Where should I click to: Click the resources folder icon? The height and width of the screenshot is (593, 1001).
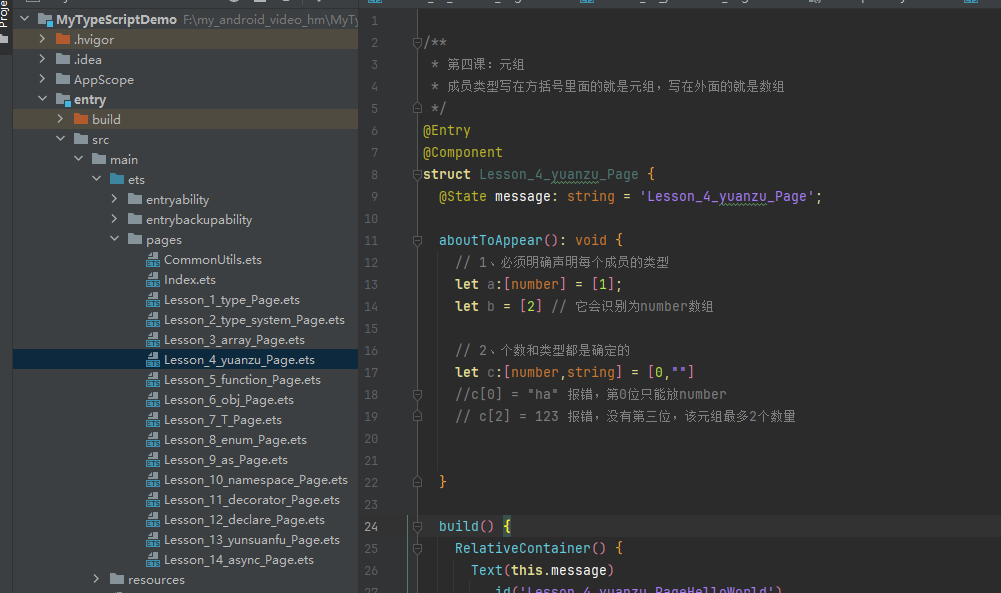pos(117,579)
